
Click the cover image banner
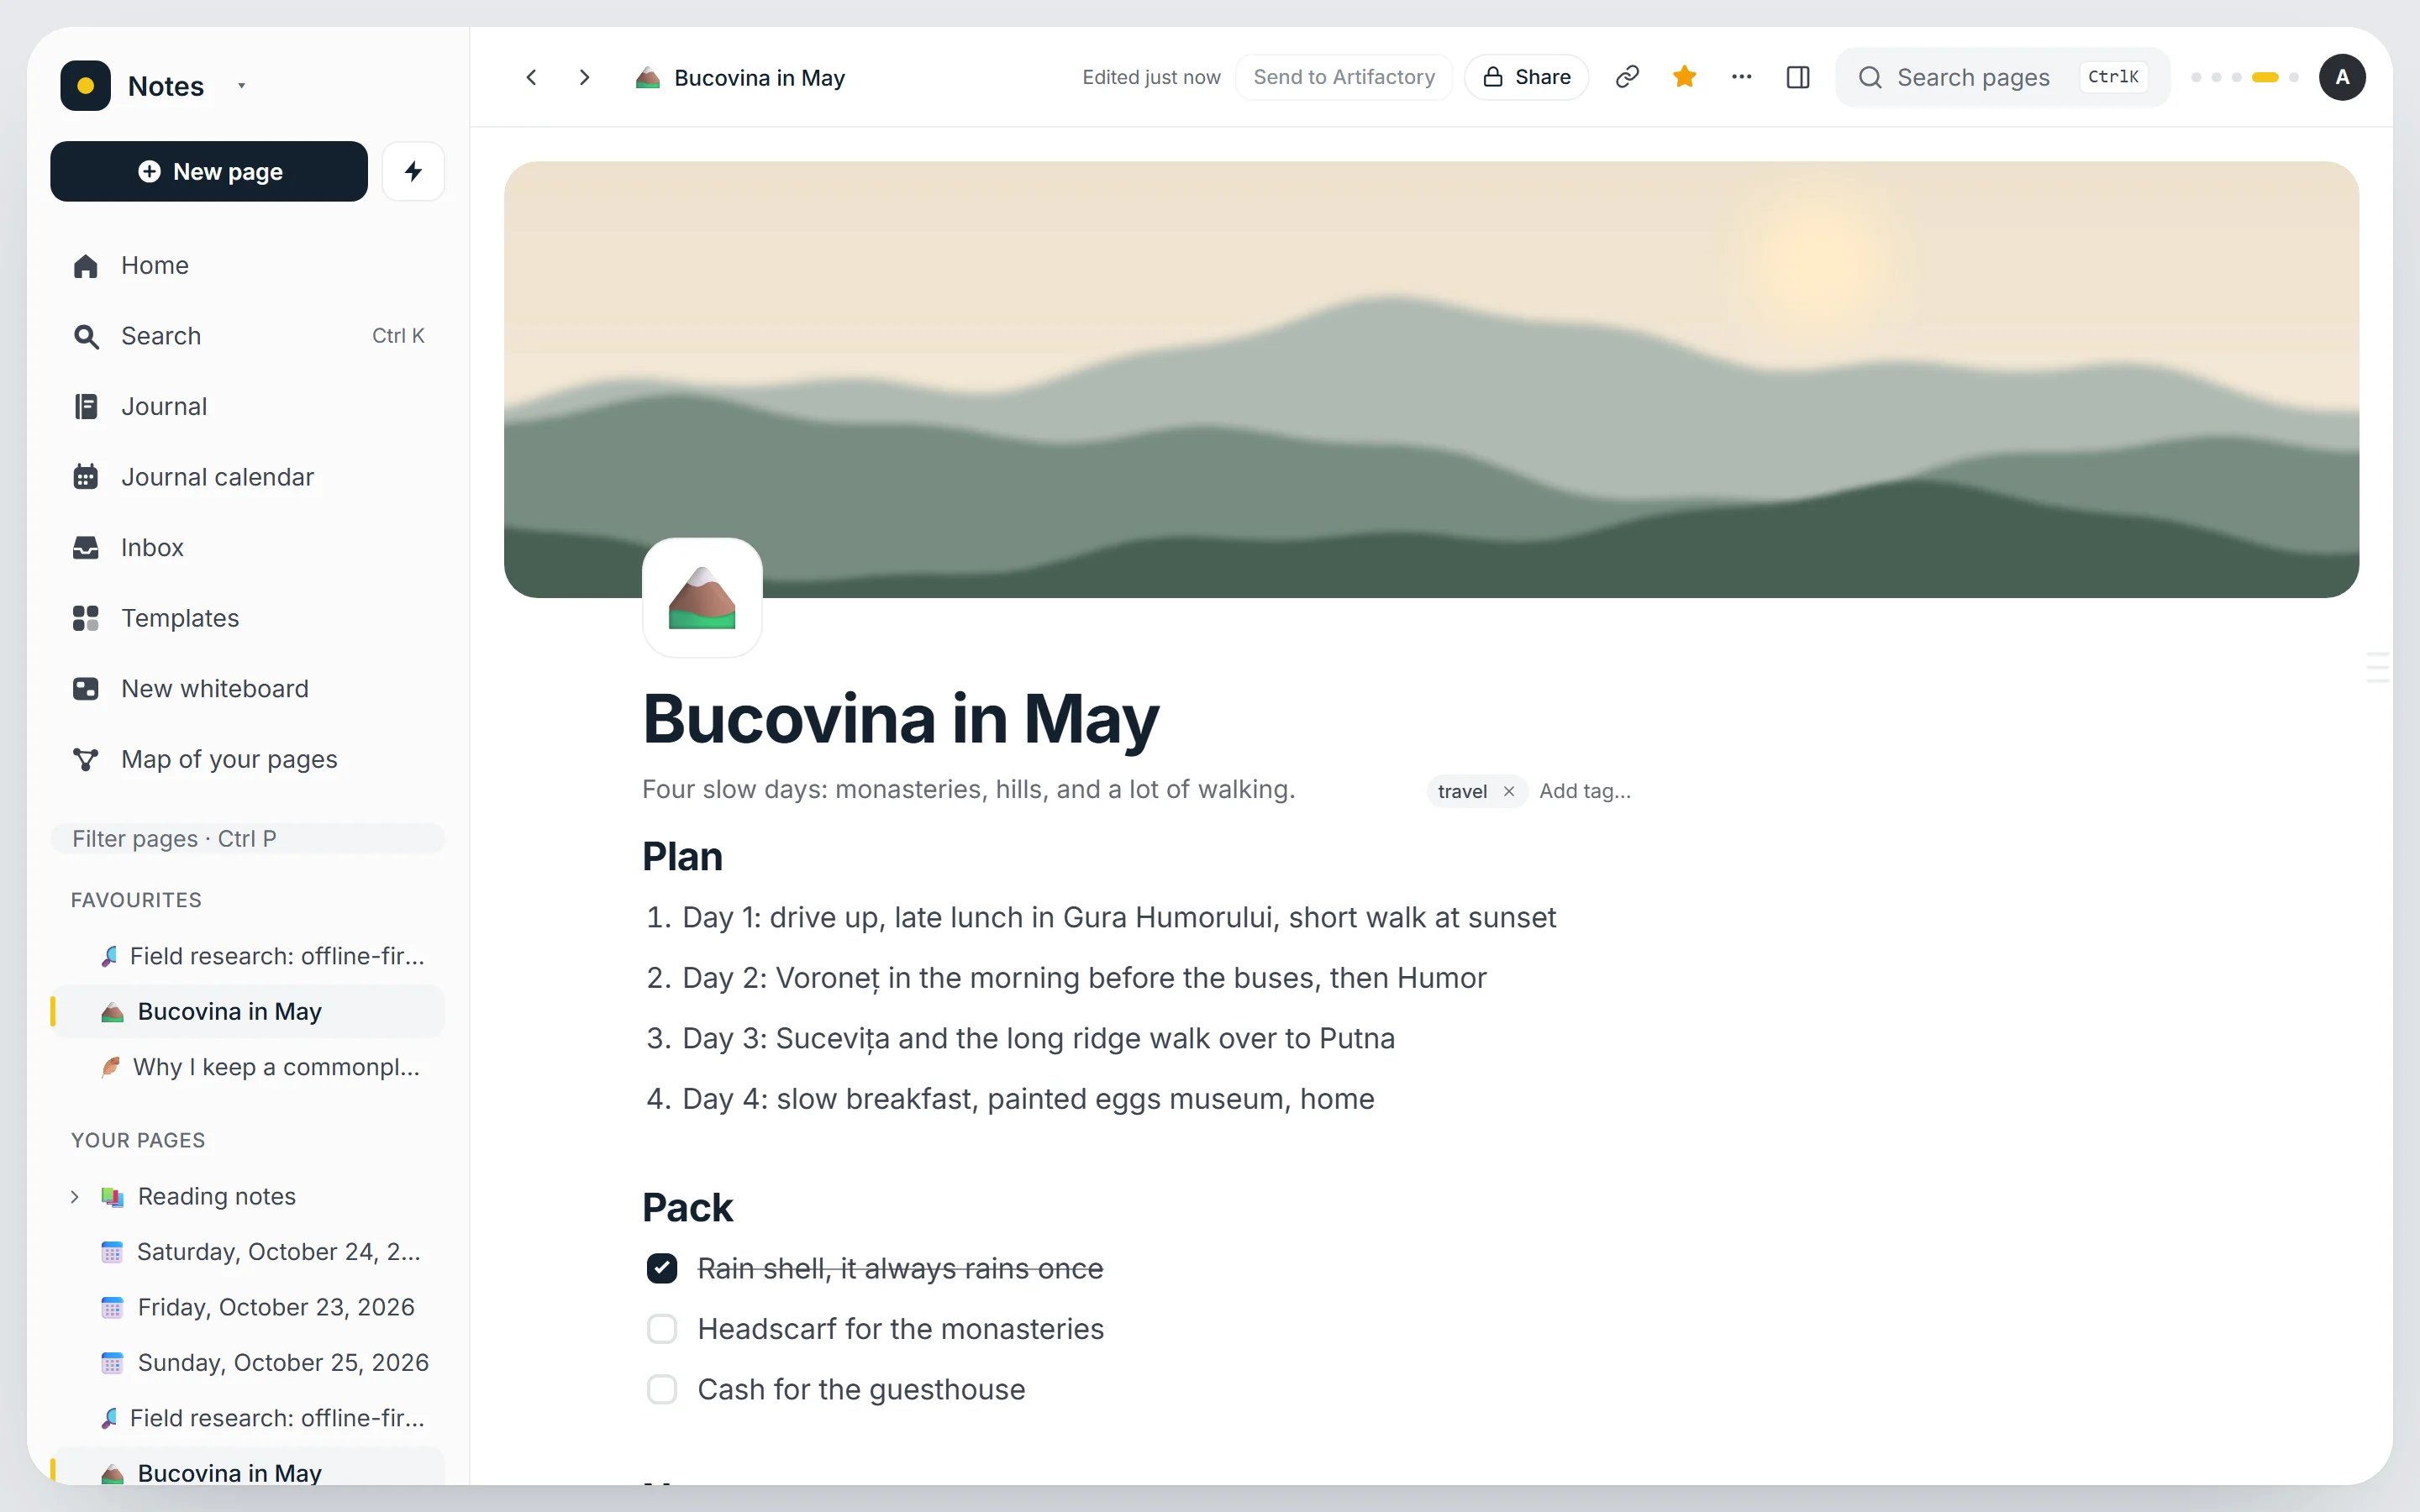[x=1431, y=379]
